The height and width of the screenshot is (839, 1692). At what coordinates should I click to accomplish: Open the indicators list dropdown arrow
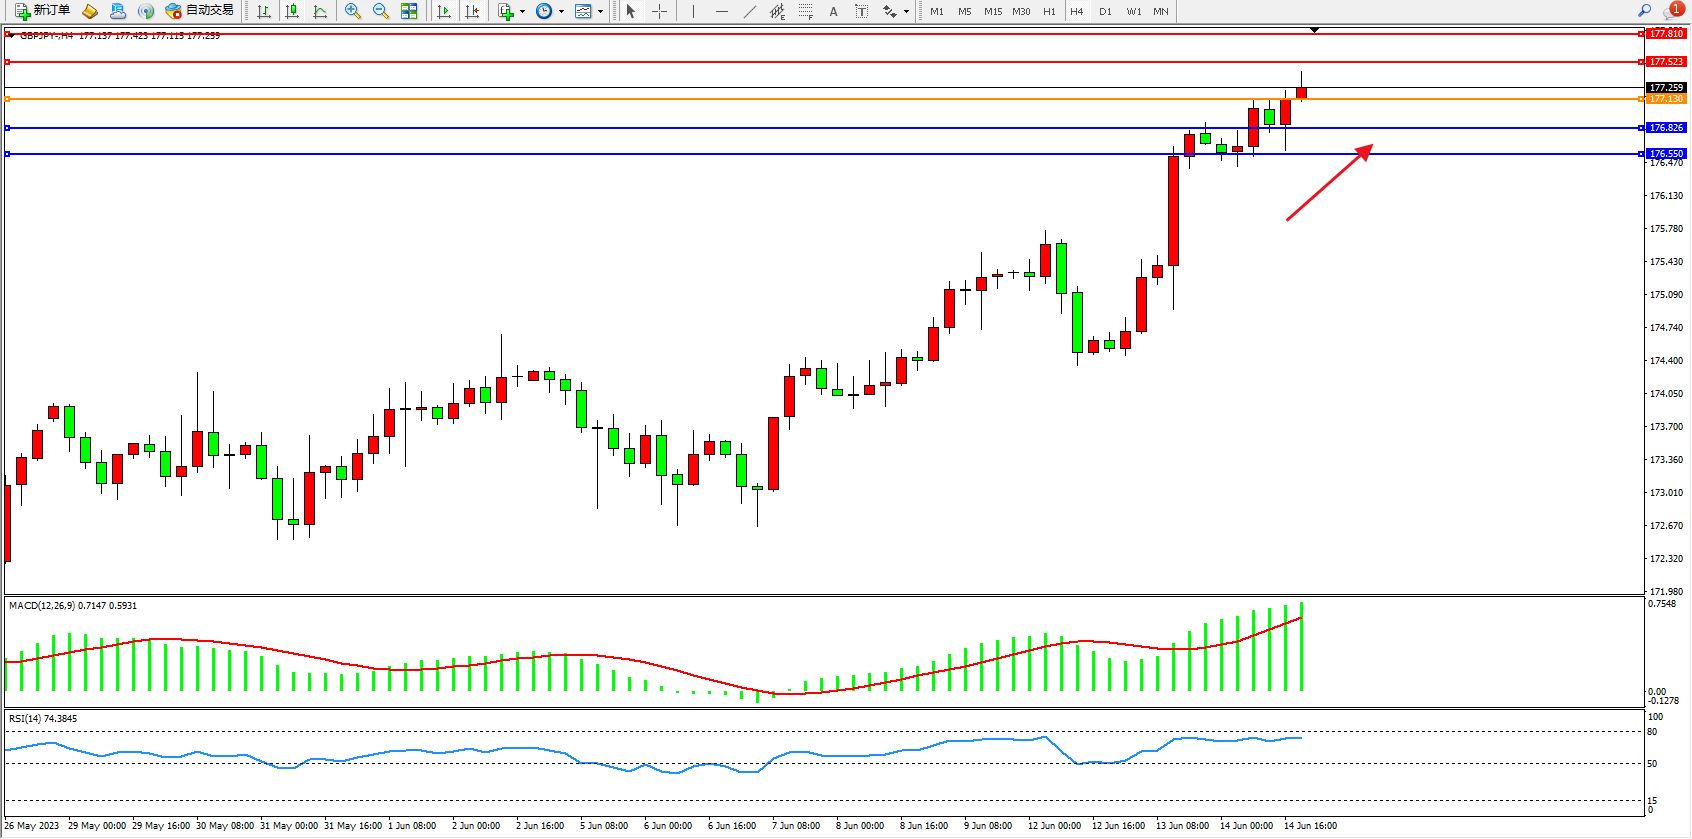[x=522, y=12]
